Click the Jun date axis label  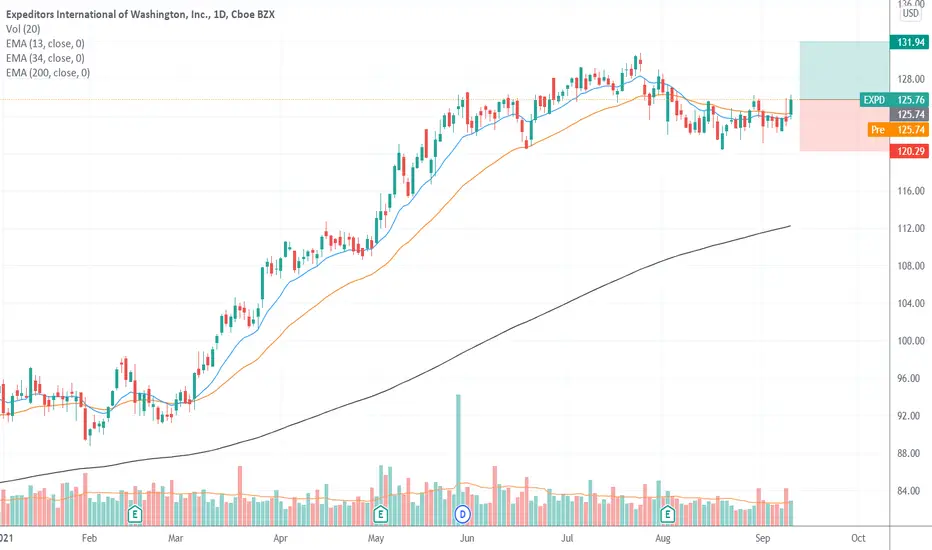point(467,538)
